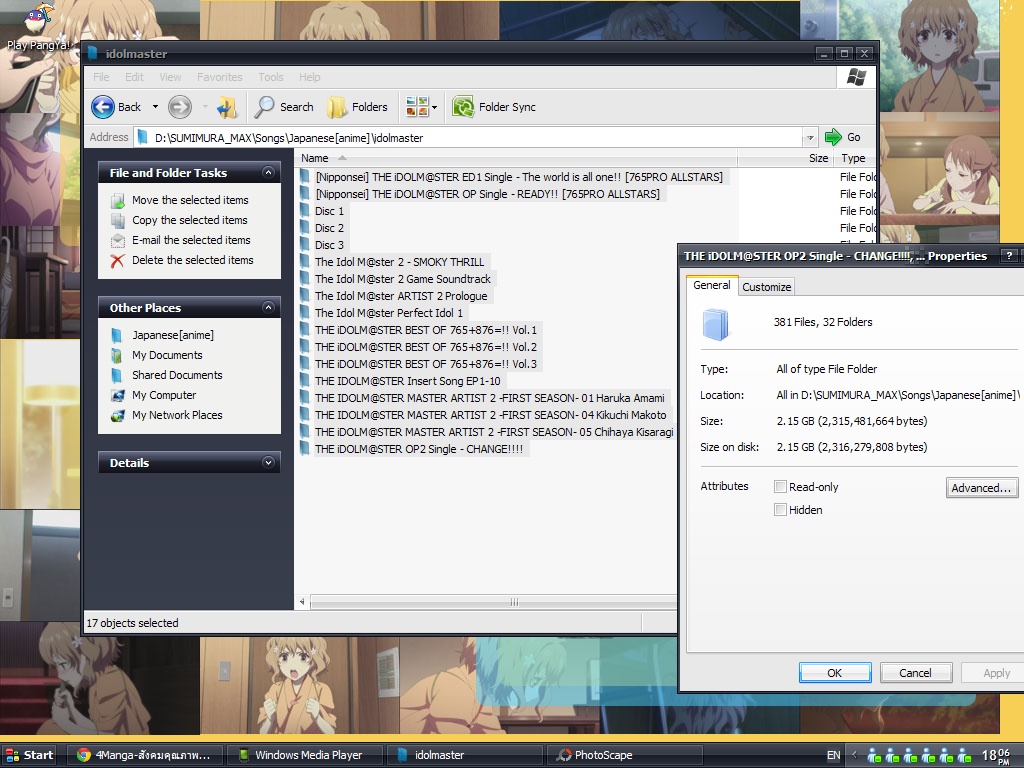Open the Forward history dropdown arrow
Viewport: 1024px width, 768px height.
point(205,107)
